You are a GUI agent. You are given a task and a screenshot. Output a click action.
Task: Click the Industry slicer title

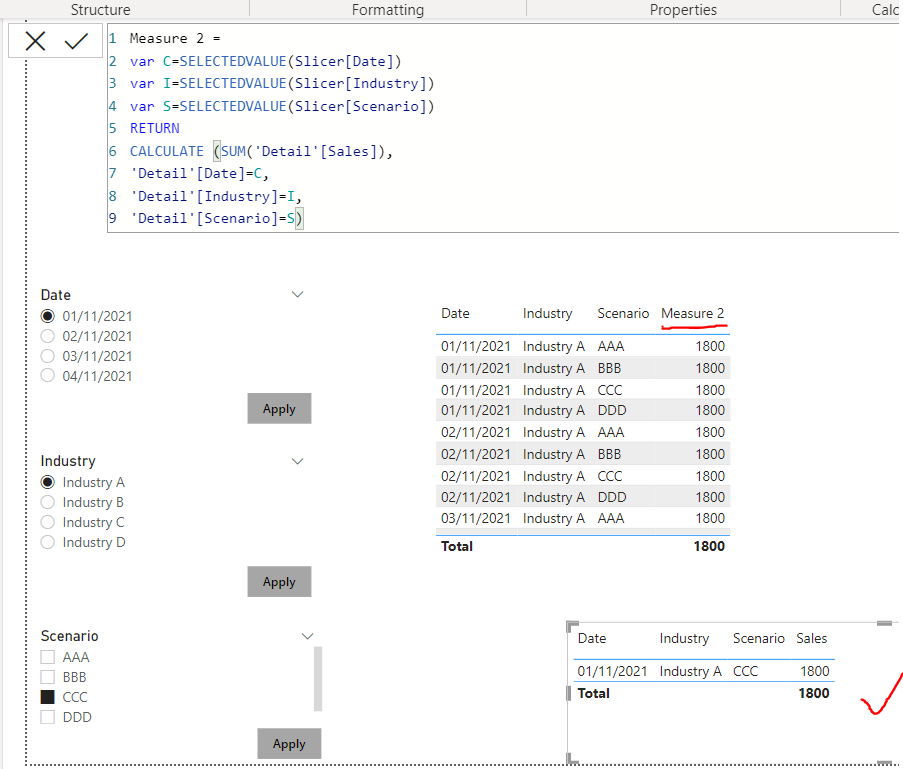point(68,461)
